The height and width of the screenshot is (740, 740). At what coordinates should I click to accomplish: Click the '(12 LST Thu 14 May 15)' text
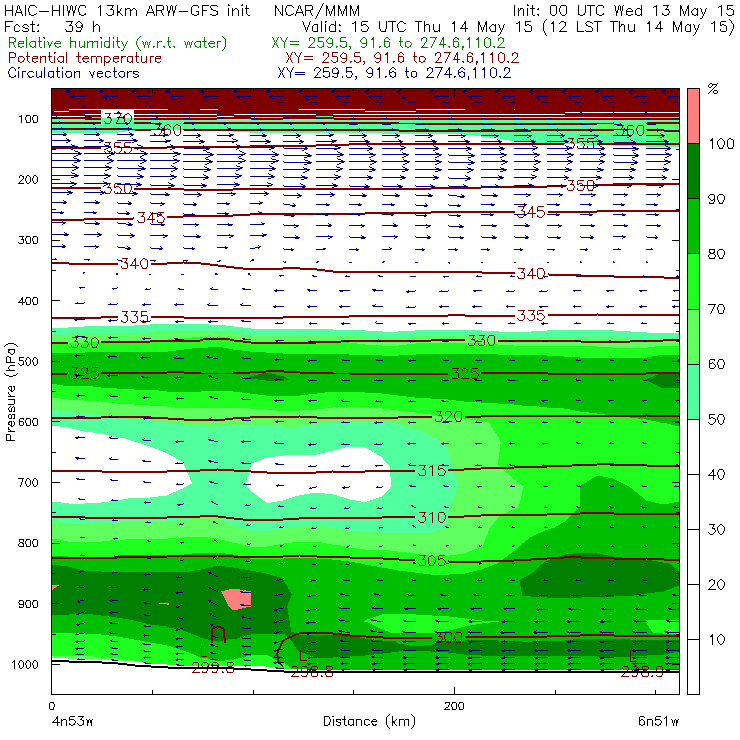point(639,27)
